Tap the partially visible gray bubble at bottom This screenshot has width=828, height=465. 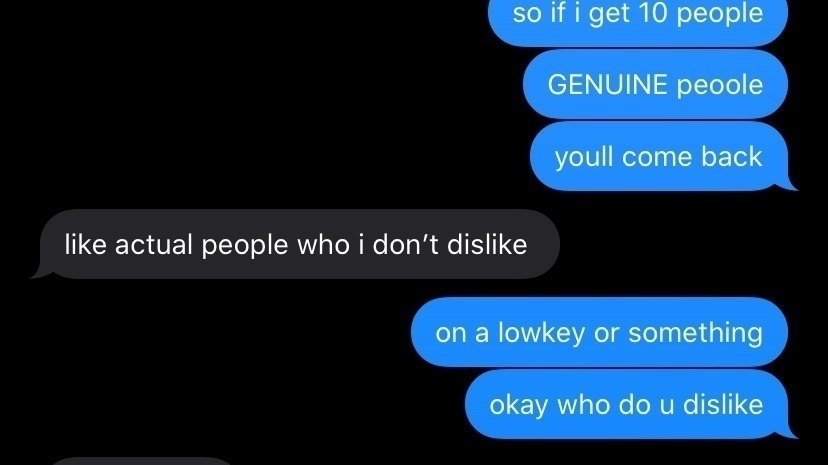point(140,461)
